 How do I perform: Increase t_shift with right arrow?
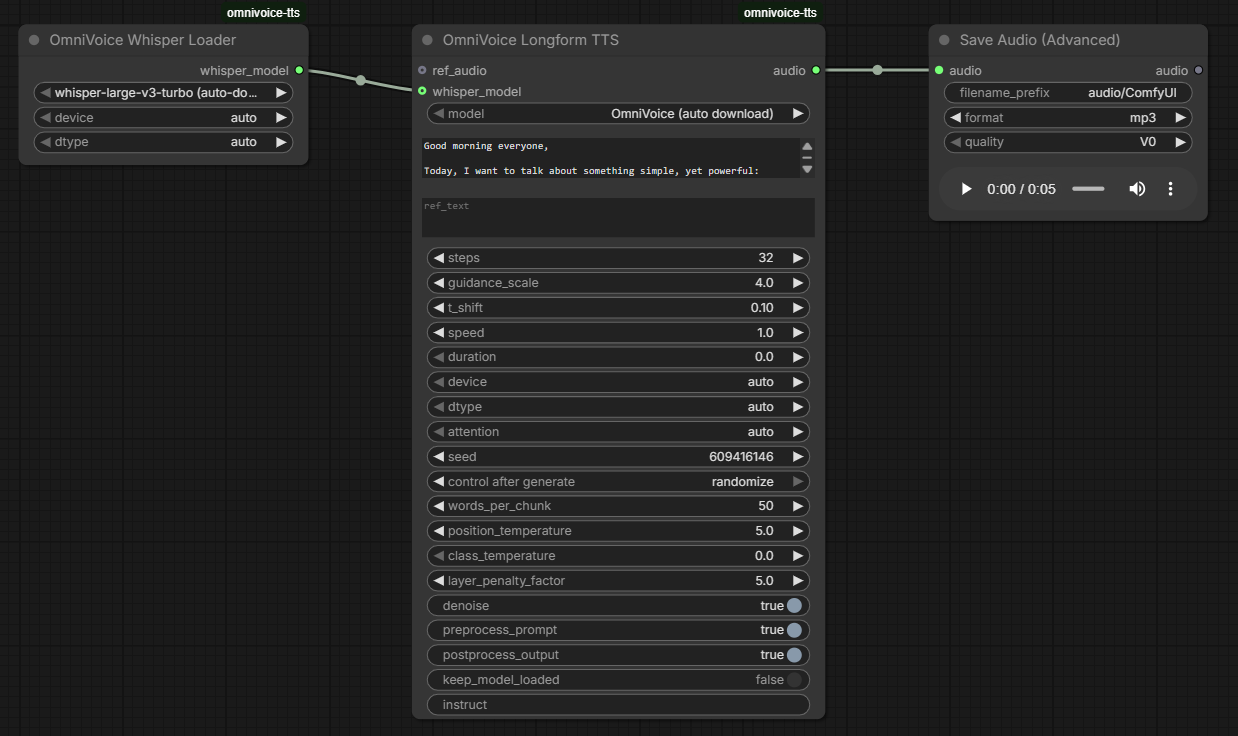pos(798,308)
